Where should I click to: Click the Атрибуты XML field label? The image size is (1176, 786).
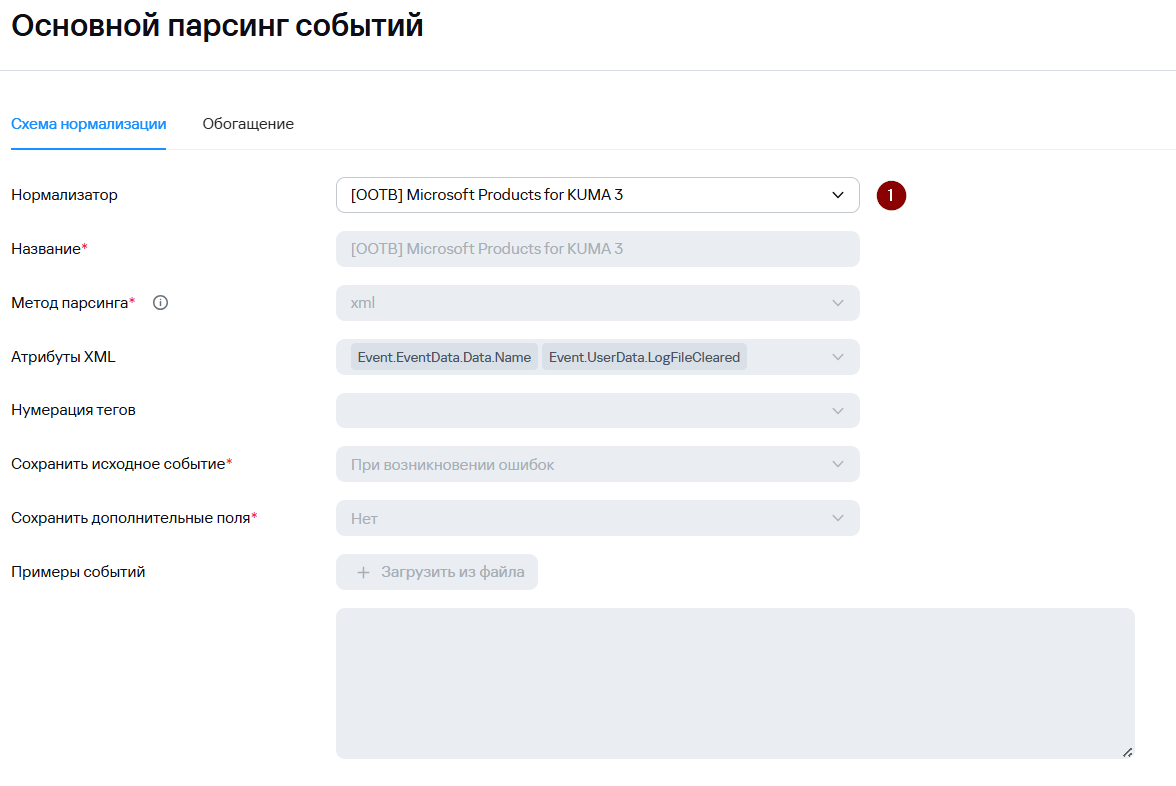(x=63, y=357)
